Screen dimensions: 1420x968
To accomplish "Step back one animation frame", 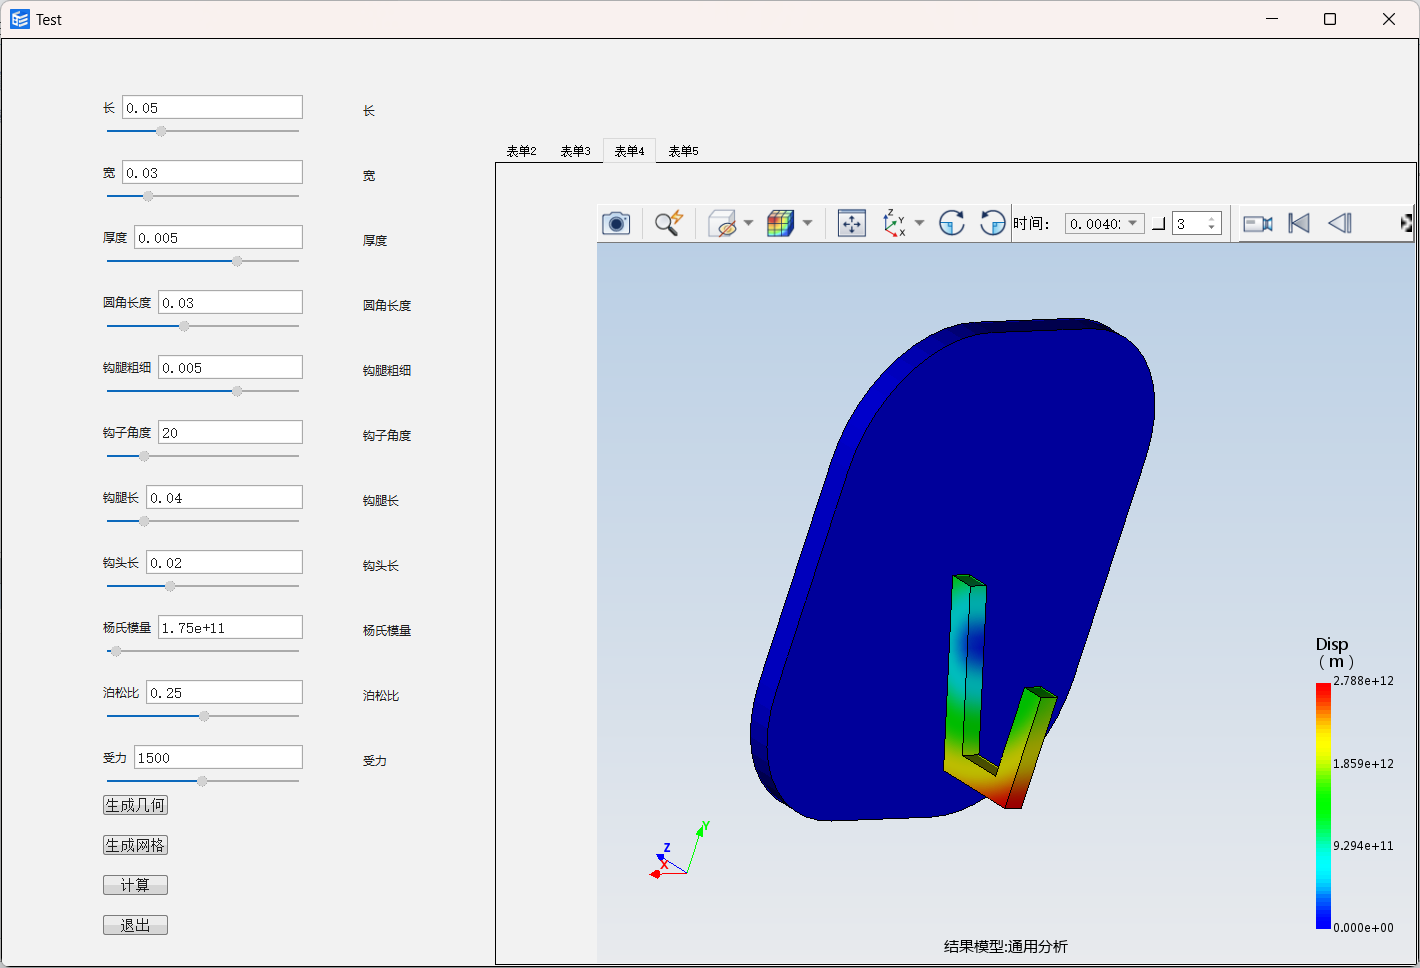I will [1340, 223].
